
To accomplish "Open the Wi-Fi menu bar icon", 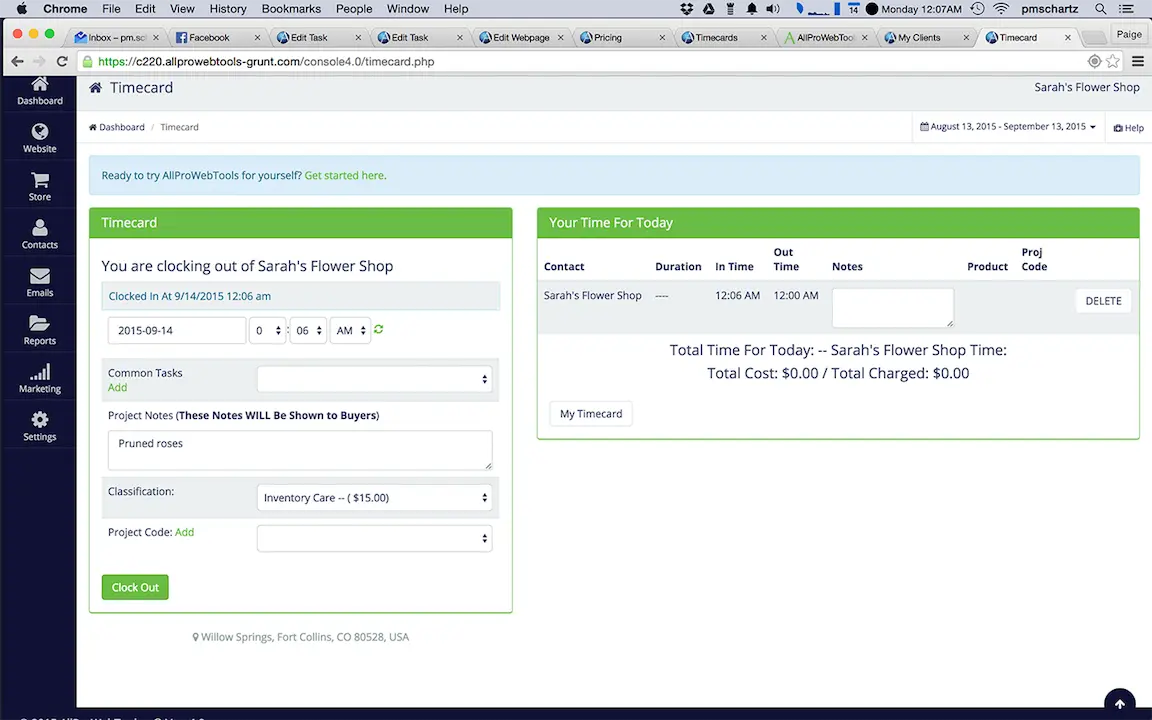I will click(1001, 9).
